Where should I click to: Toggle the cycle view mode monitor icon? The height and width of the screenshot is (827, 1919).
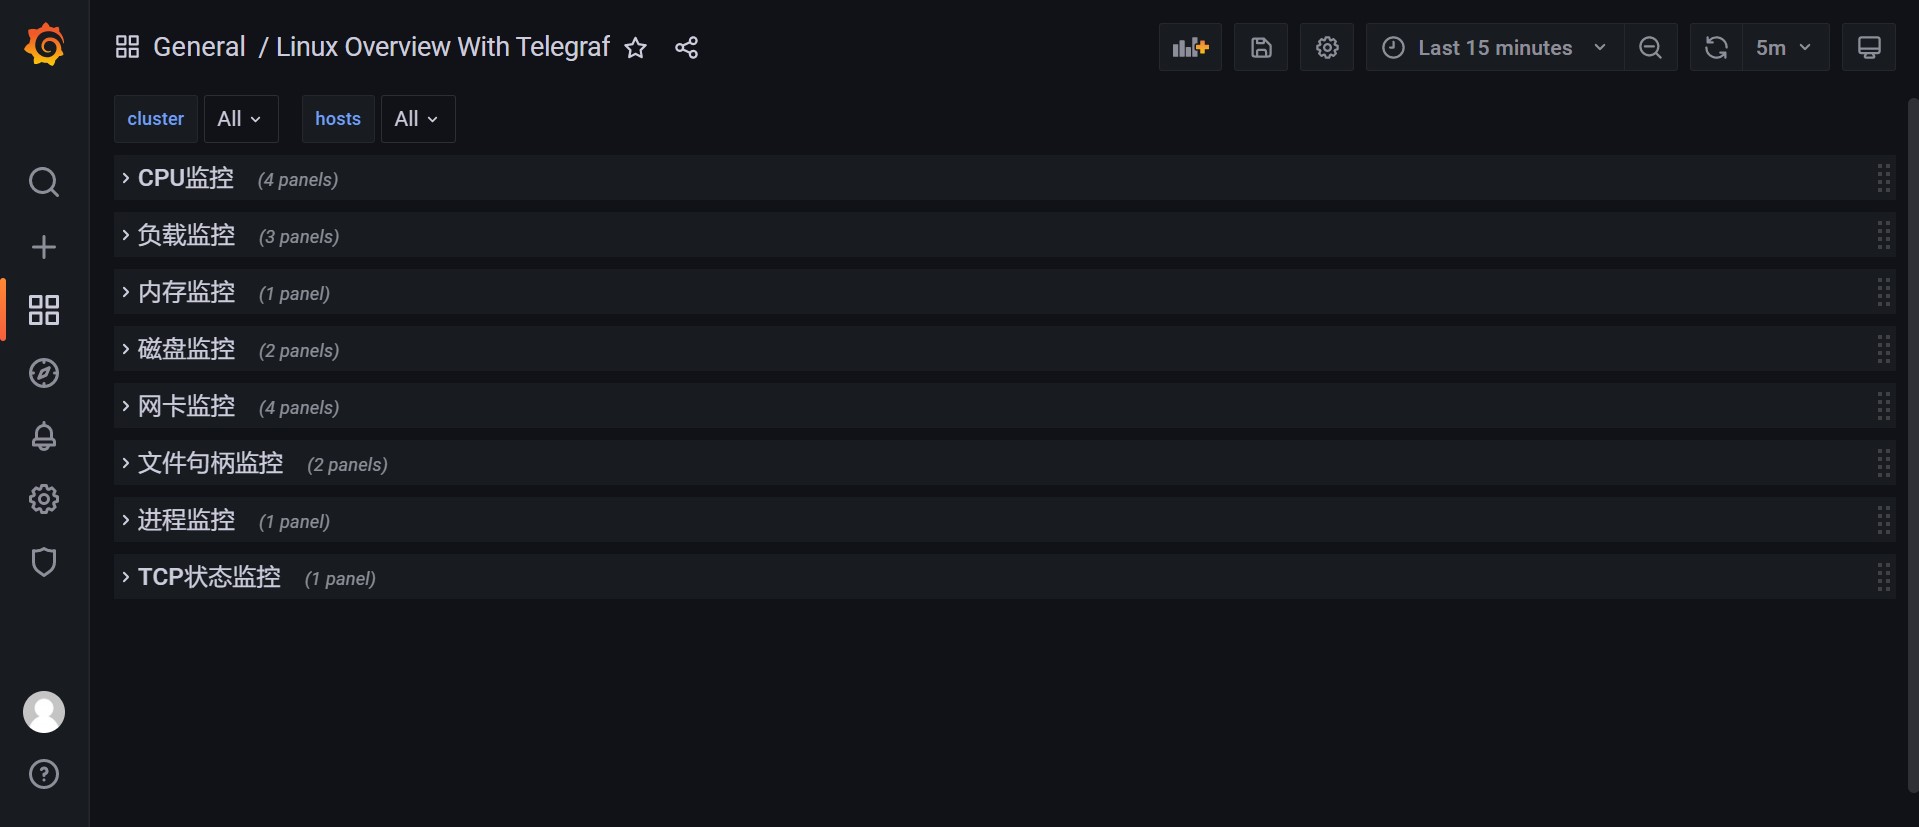pos(1869,47)
